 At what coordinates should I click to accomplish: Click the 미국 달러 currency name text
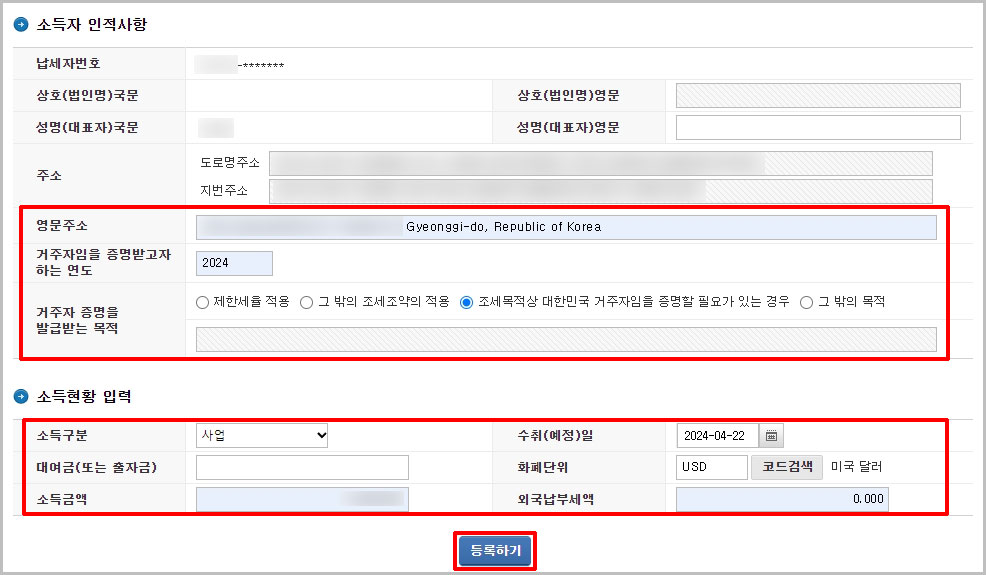pos(856,467)
